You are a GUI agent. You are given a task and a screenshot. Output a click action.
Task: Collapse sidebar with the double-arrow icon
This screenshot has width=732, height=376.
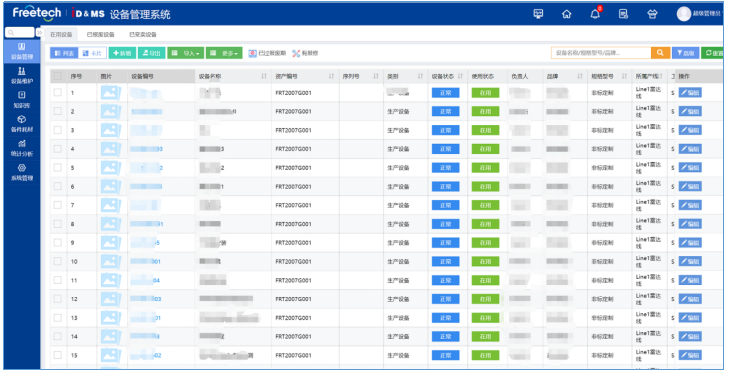39,33
